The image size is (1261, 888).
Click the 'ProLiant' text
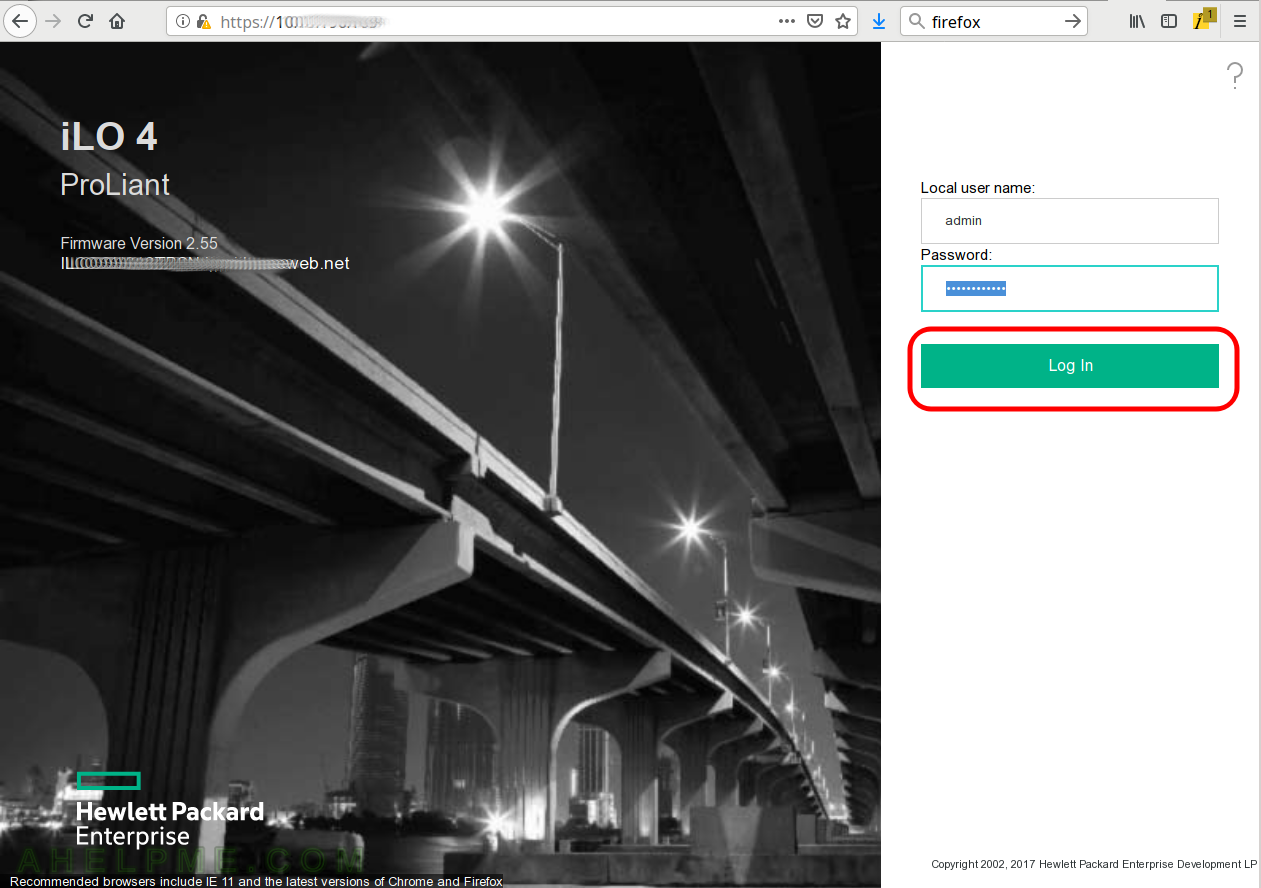pos(115,185)
